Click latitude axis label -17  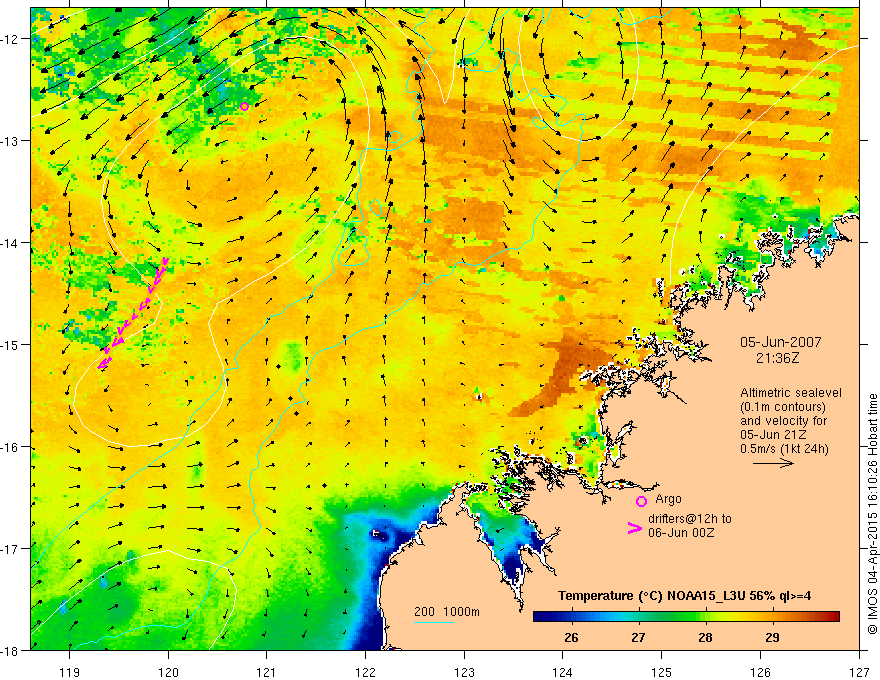click(x=11, y=549)
